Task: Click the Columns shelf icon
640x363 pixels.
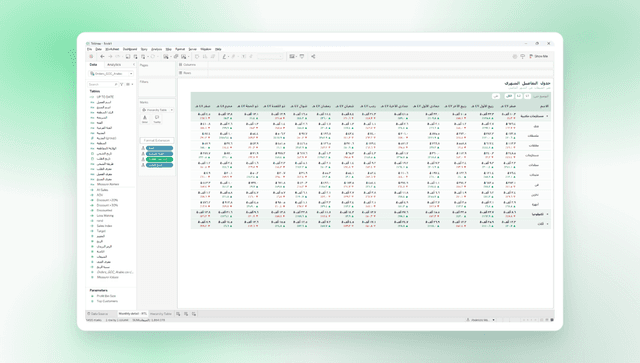Action: click(180, 65)
